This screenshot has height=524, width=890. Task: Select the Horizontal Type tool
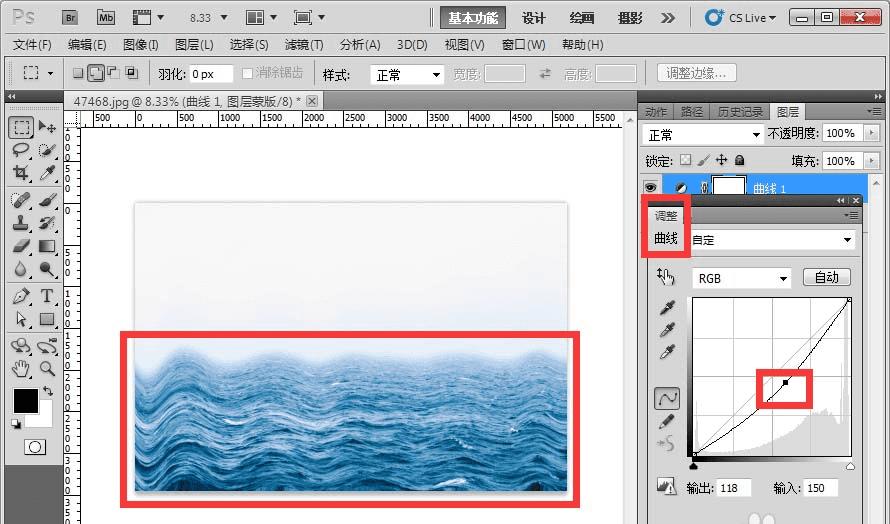pyautogui.click(x=47, y=296)
